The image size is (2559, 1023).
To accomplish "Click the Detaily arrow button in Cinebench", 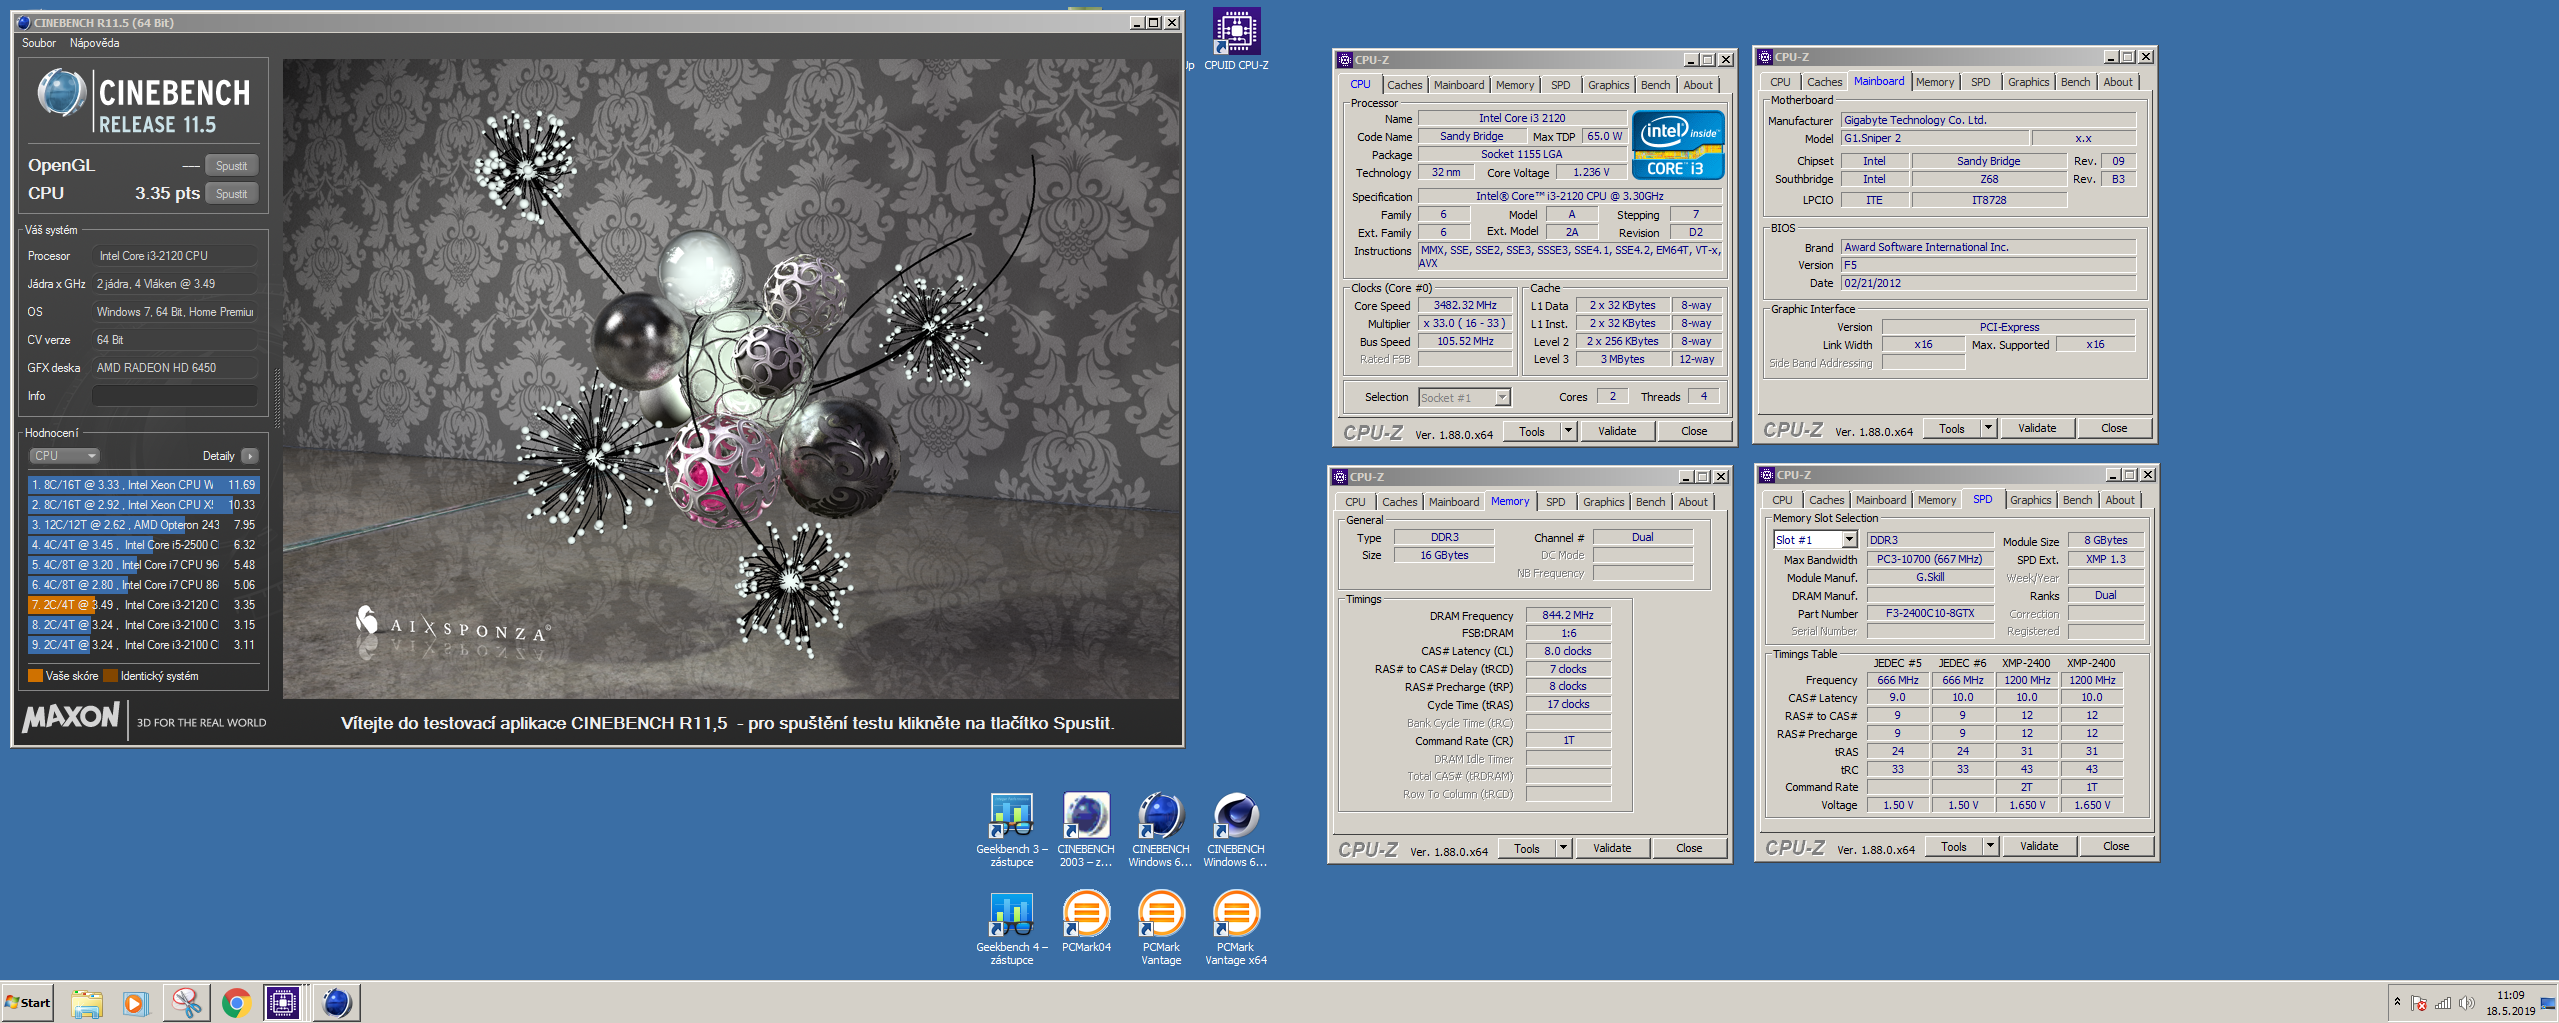I will pos(250,456).
